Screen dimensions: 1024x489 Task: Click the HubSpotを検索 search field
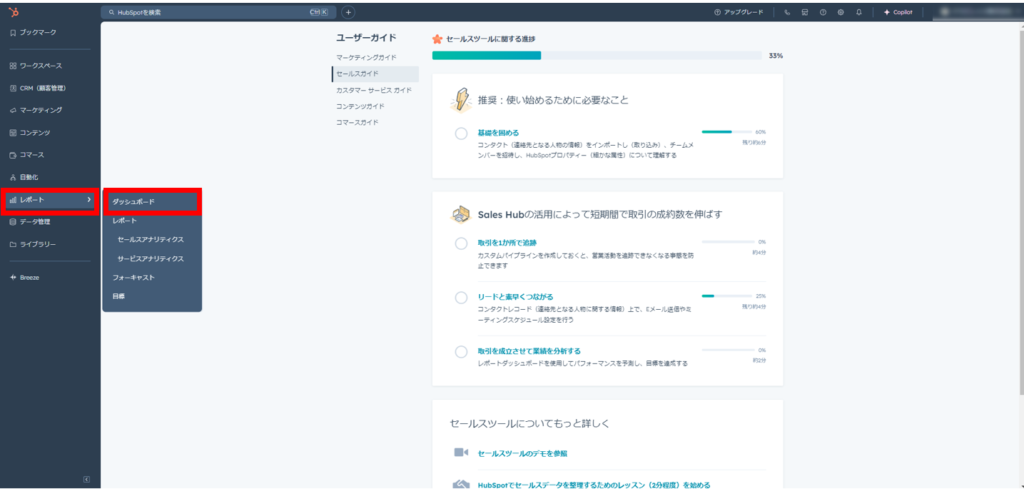[x=219, y=12]
